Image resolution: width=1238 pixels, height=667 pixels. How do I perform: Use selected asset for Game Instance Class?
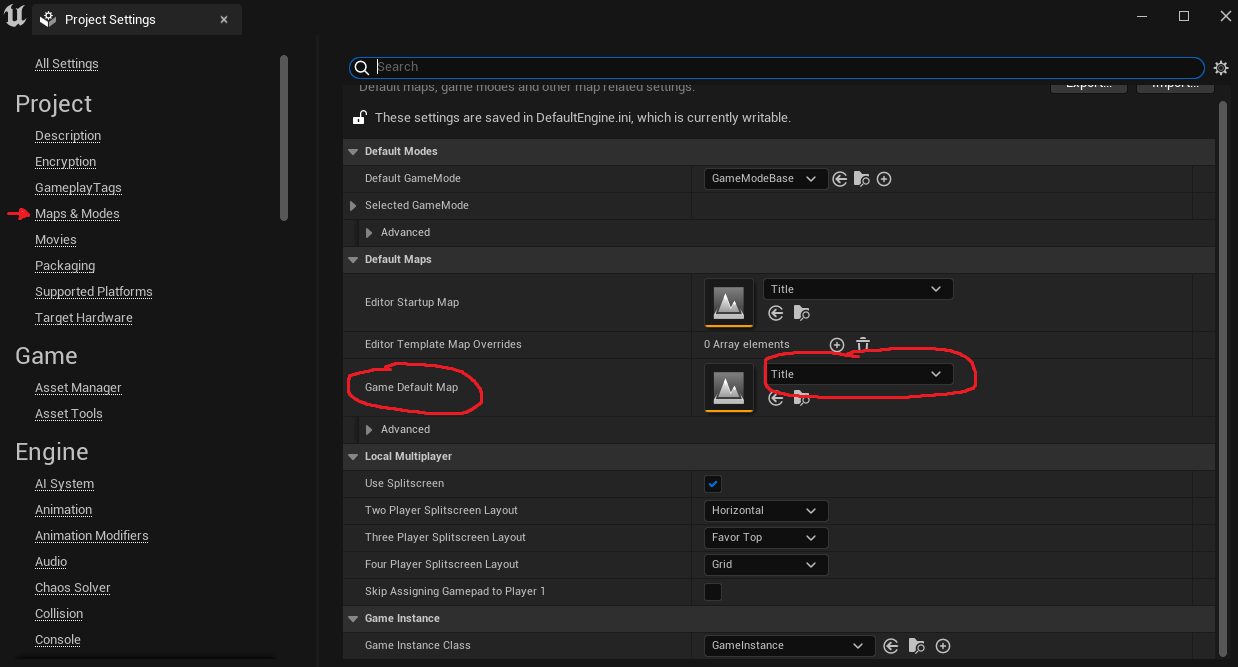point(890,646)
